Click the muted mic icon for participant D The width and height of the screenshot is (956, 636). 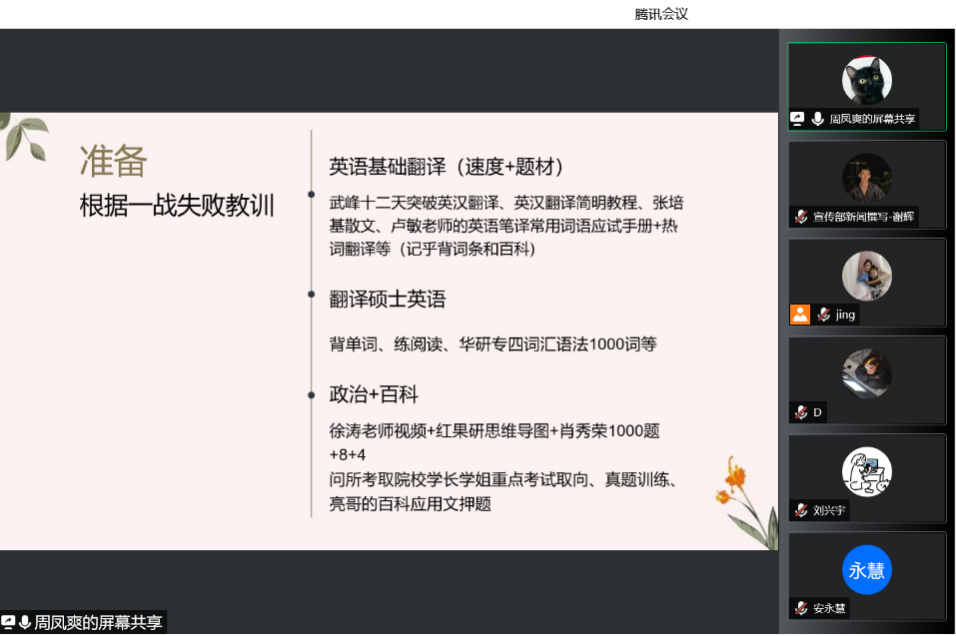click(x=801, y=412)
